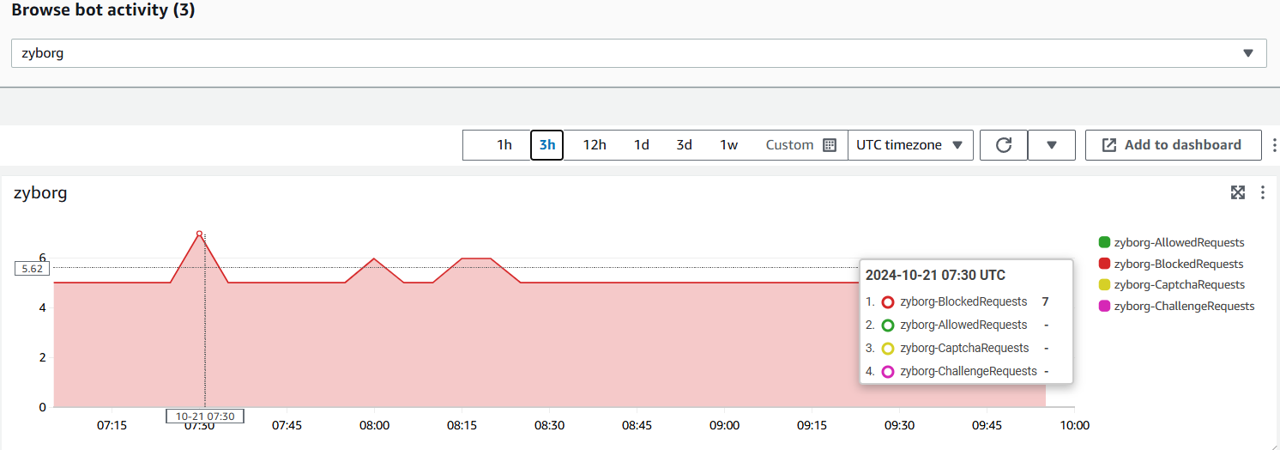Switch to the 1d time range
This screenshot has height=450, width=1280.
pyautogui.click(x=641, y=145)
